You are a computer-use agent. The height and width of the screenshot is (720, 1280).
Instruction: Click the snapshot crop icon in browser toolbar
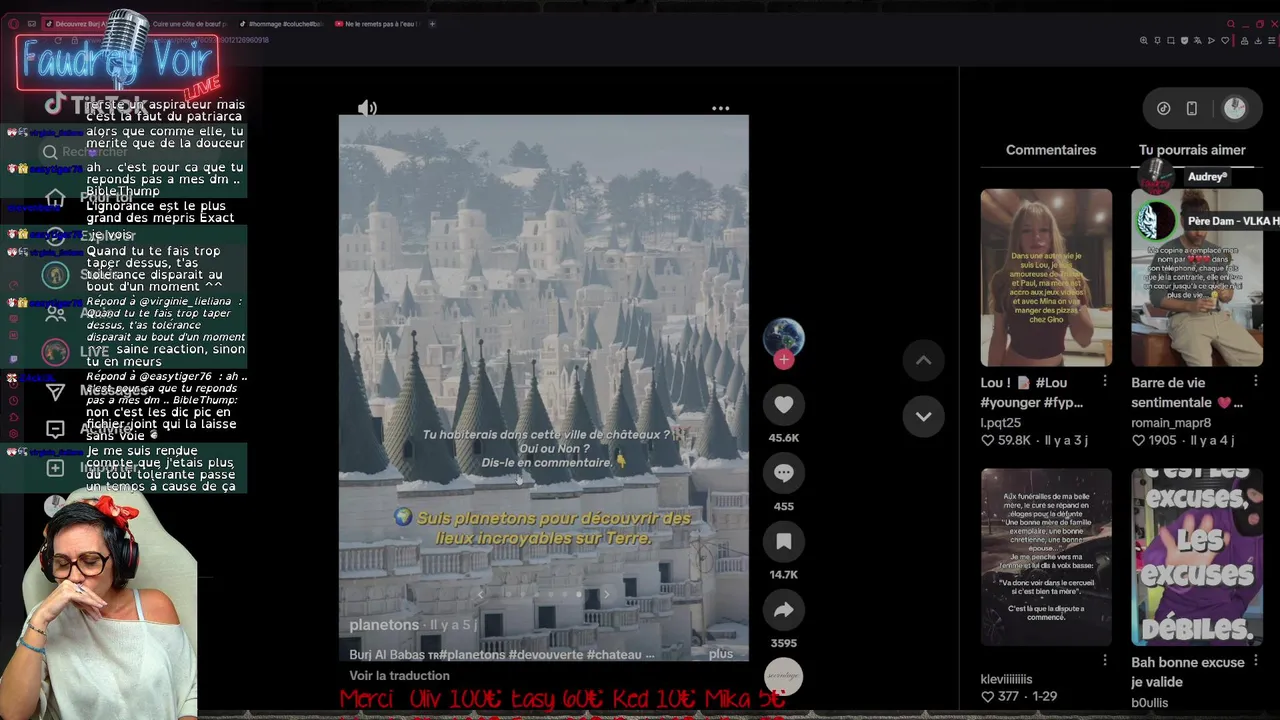pos(1171,41)
